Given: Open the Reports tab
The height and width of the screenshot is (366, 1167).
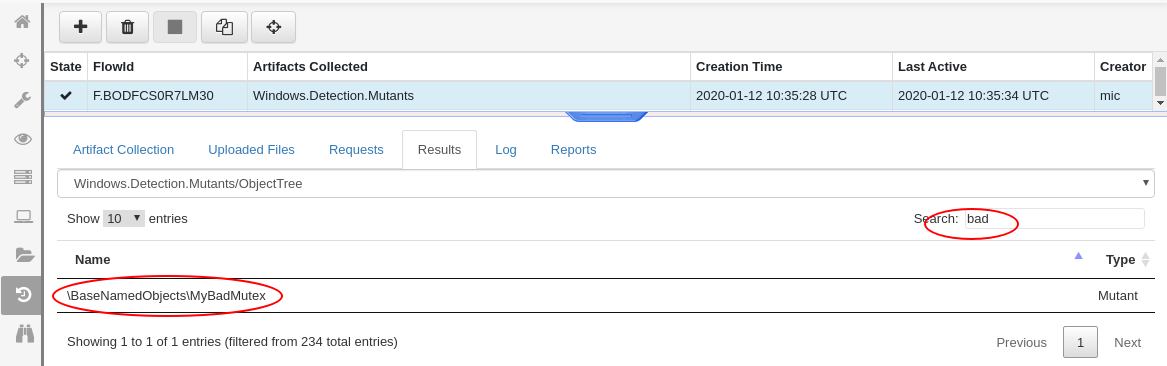Looking at the screenshot, I should [574, 150].
